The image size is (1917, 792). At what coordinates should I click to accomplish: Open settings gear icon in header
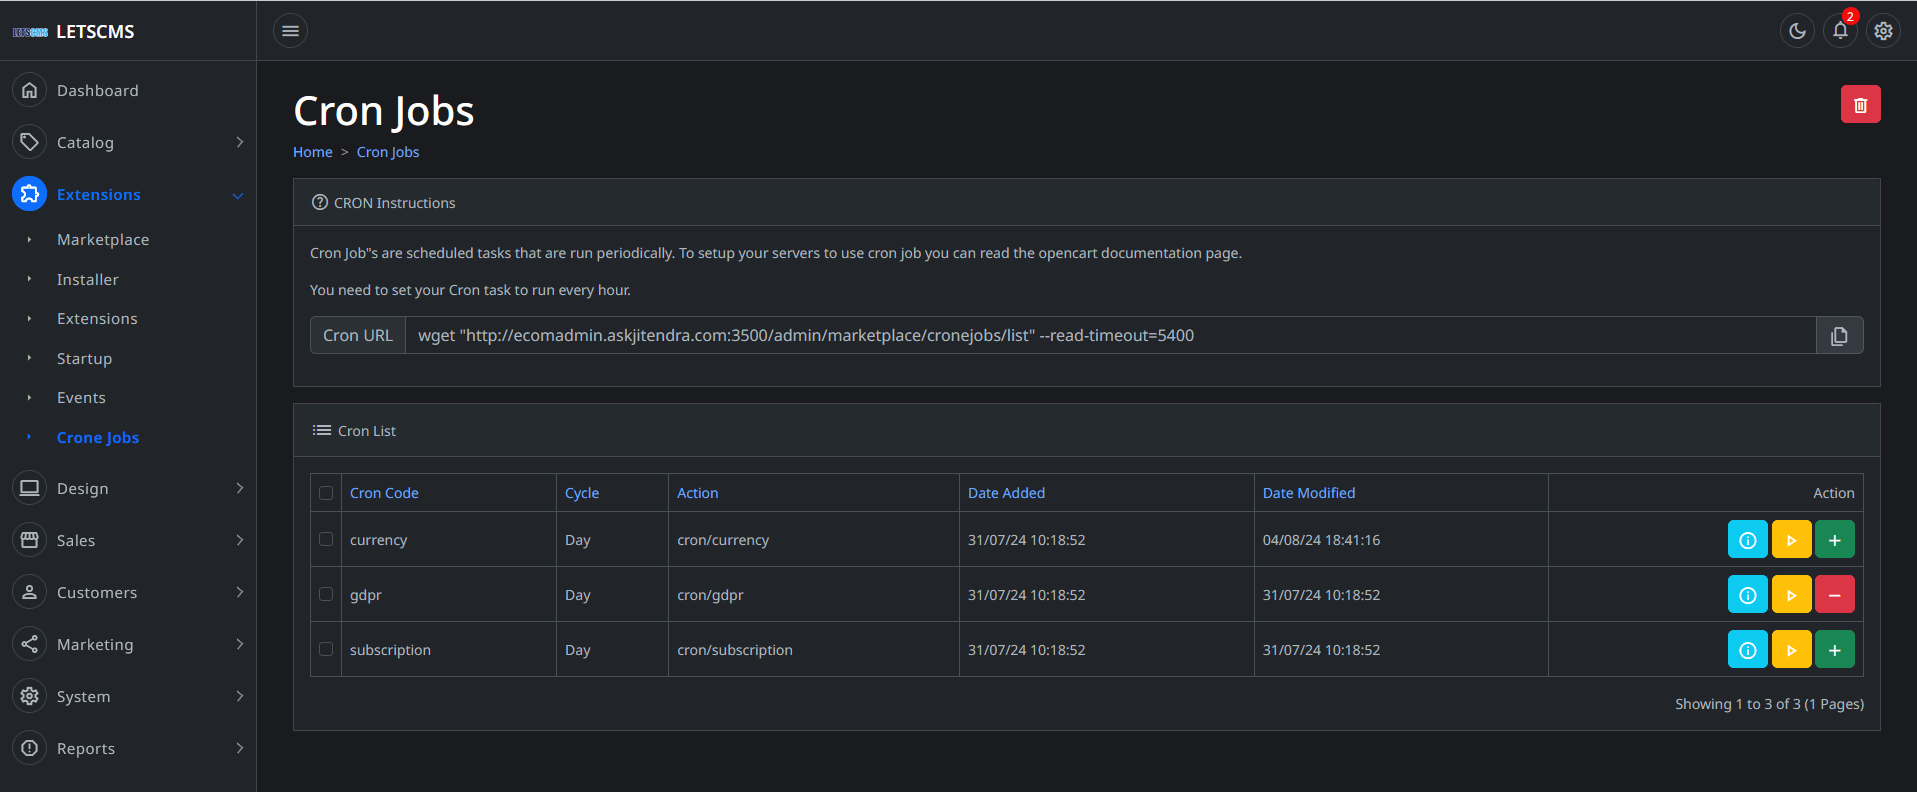(1883, 31)
